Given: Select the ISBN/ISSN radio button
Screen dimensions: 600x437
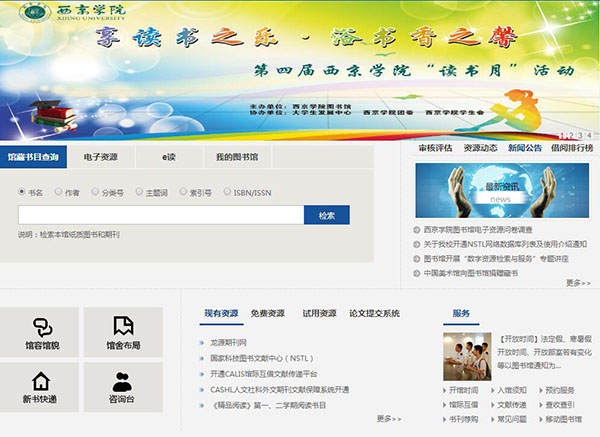Looking at the screenshot, I should [x=227, y=191].
